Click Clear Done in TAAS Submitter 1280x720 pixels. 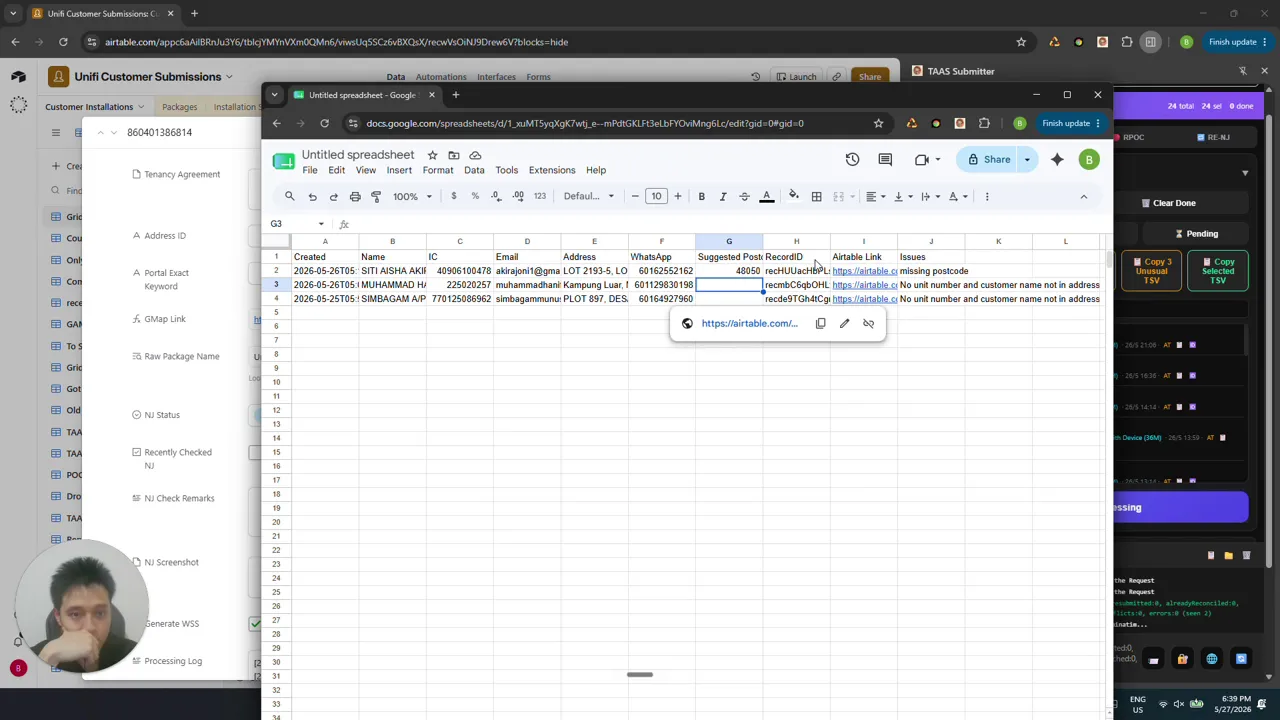click(x=1168, y=203)
